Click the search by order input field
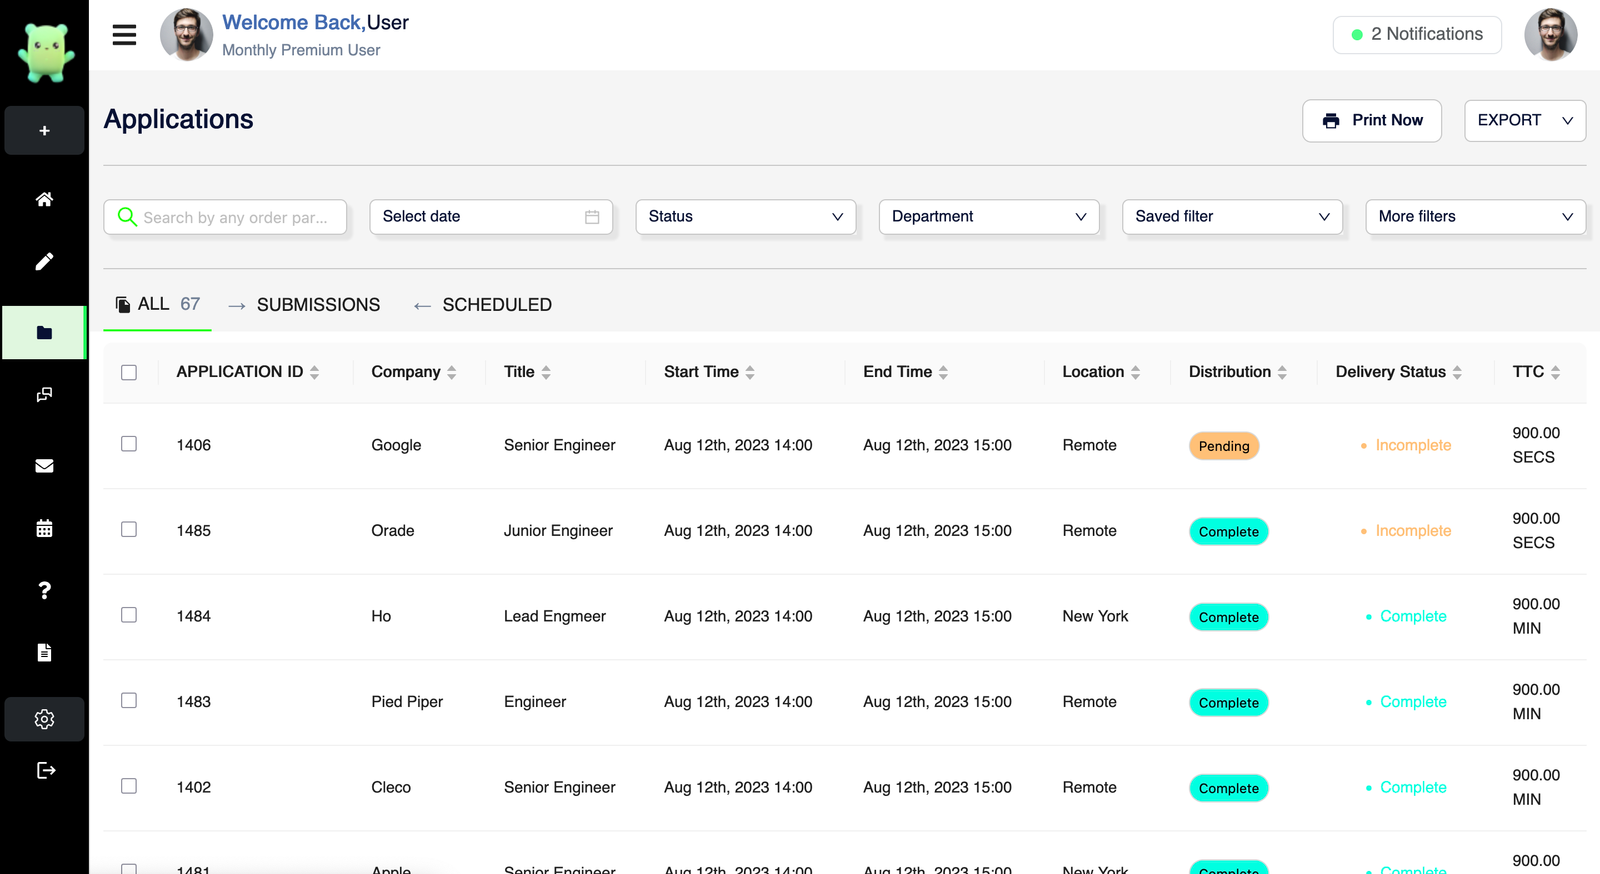 click(x=235, y=218)
